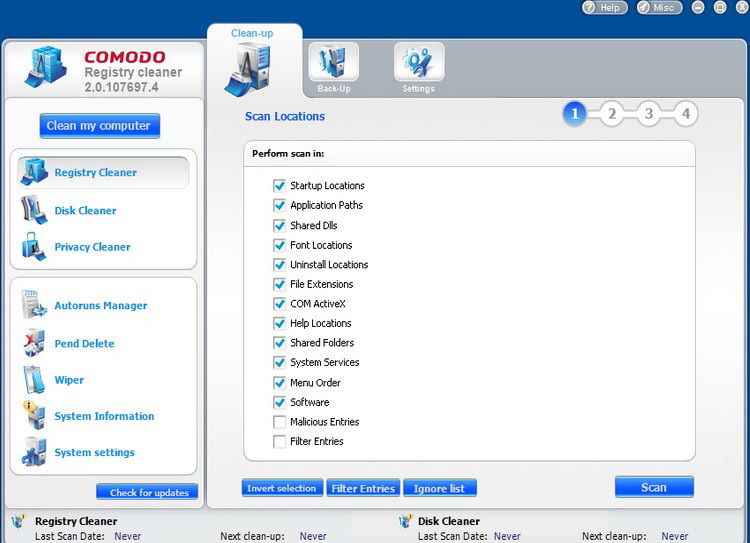Screen dimensions: 750x543
Task: Open the Help menu
Action: (605, 8)
